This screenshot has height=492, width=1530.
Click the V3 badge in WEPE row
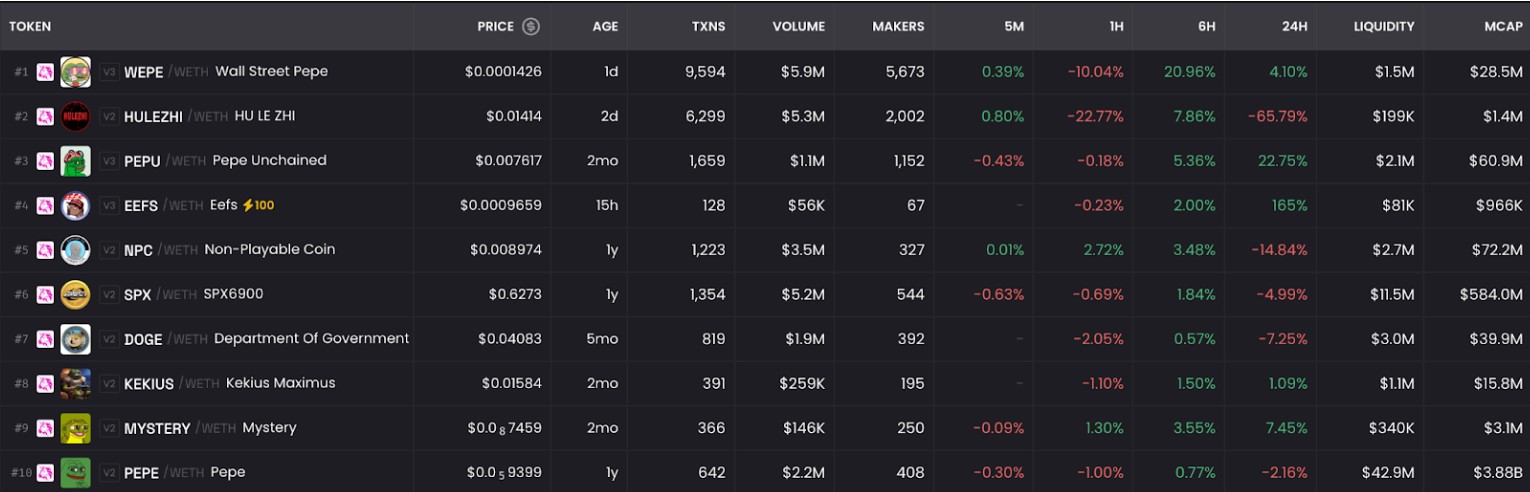(x=109, y=72)
